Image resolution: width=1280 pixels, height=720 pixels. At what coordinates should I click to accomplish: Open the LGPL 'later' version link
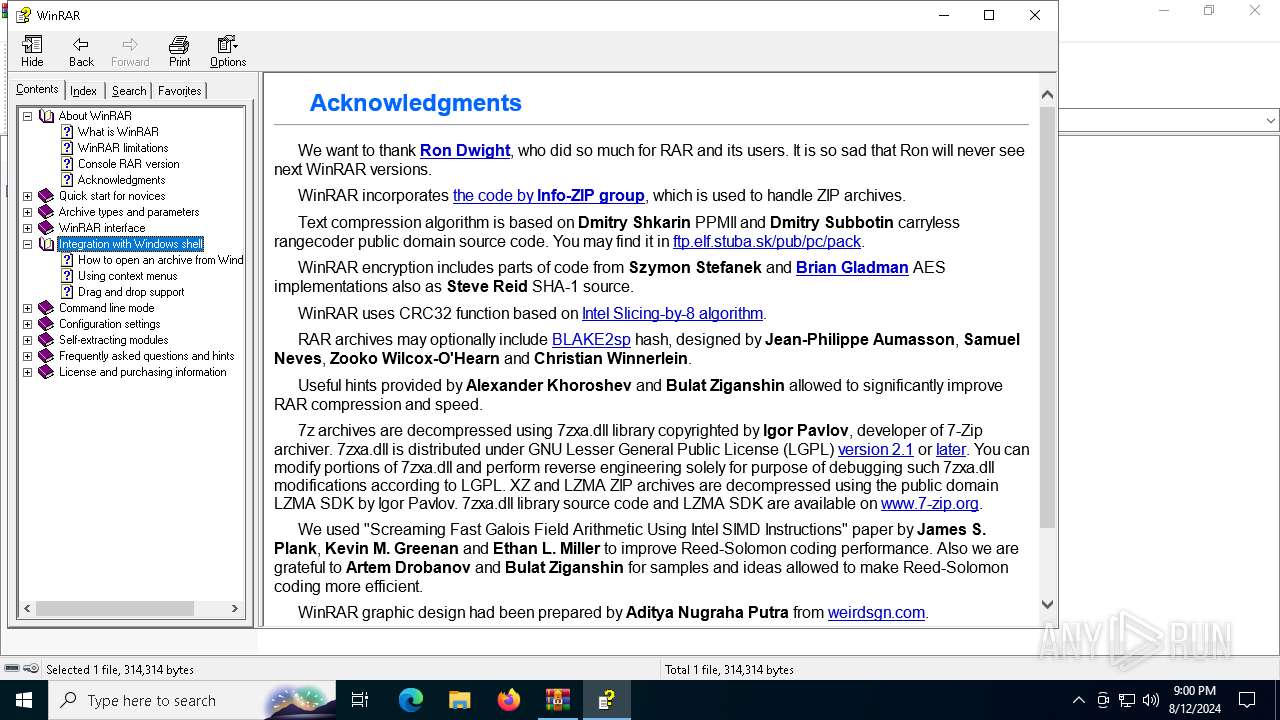click(x=951, y=449)
